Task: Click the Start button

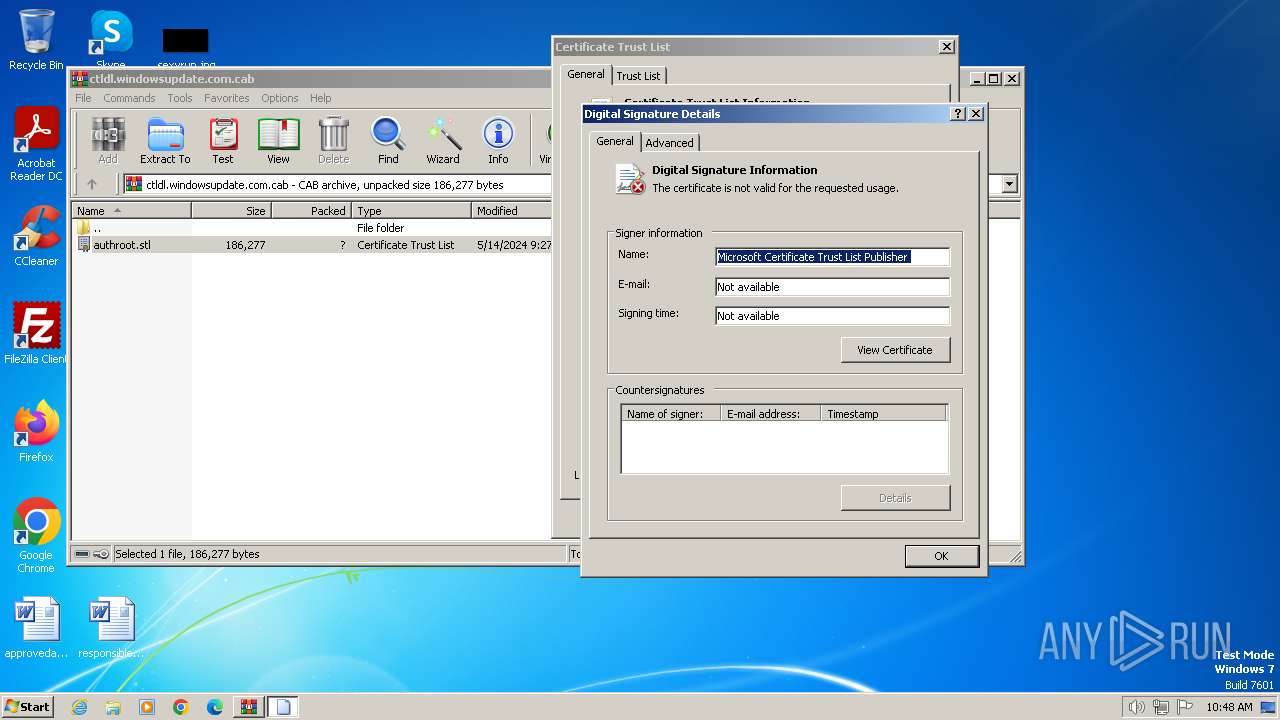Action: [x=27, y=707]
